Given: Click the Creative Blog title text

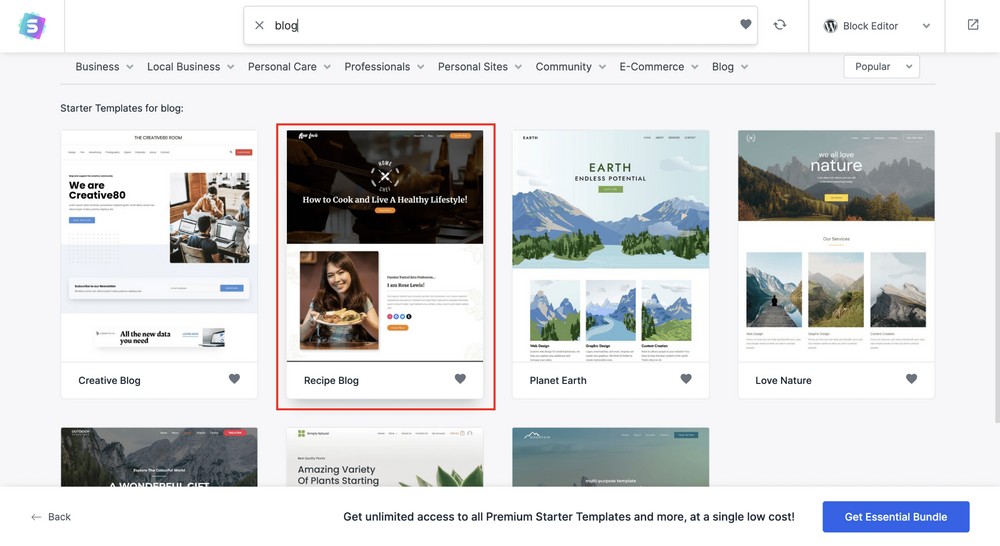Looking at the screenshot, I should (x=109, y=380).
